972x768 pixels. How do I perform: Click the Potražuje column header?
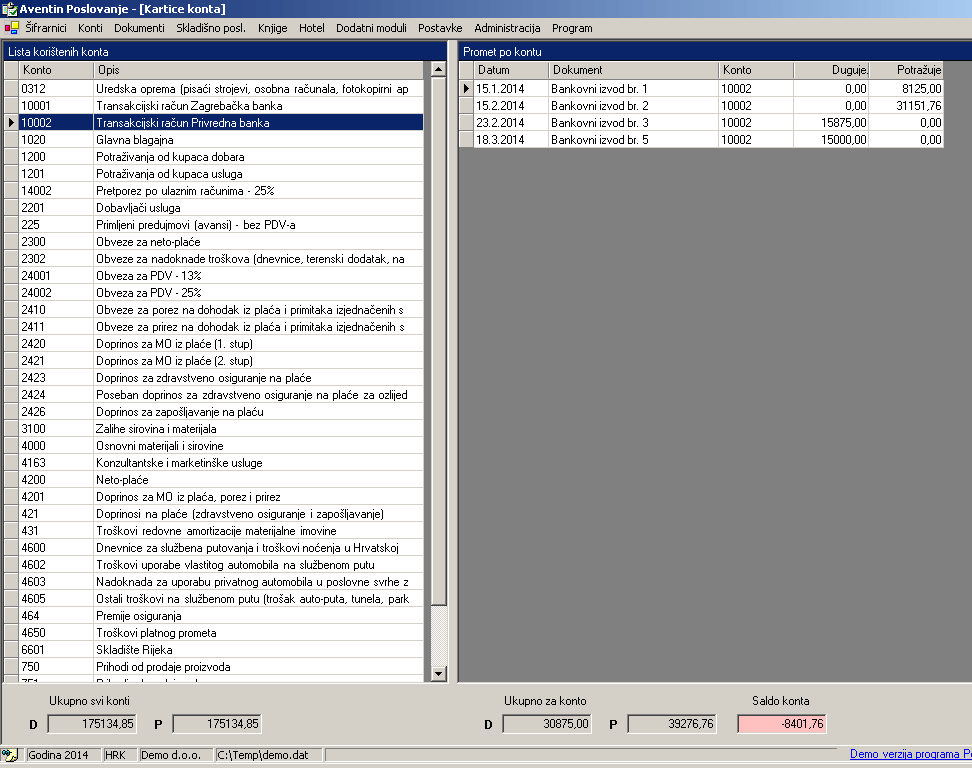(905, 70)
